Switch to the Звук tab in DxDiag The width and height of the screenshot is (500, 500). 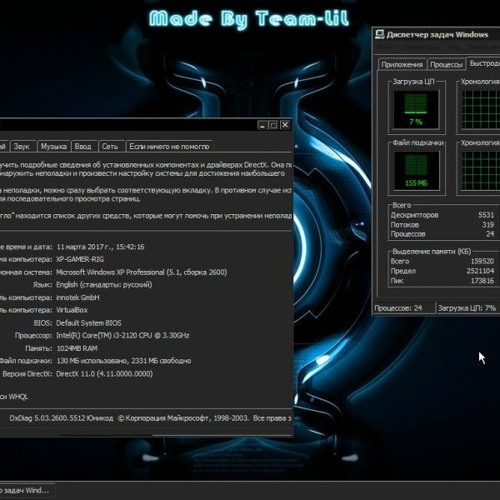tap(22, 146)
